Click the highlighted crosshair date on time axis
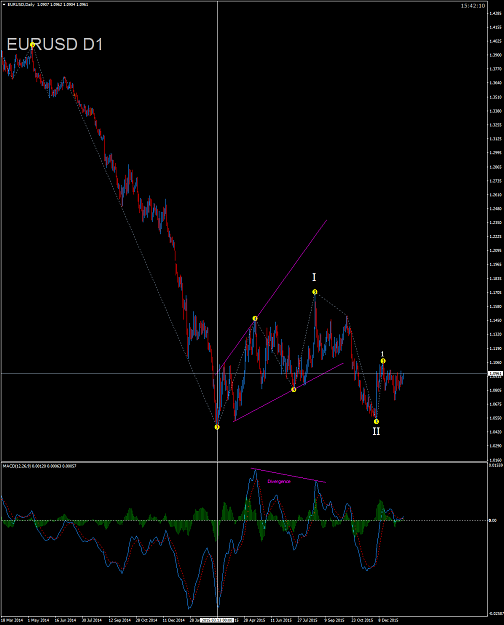 [x=217, y=620]
